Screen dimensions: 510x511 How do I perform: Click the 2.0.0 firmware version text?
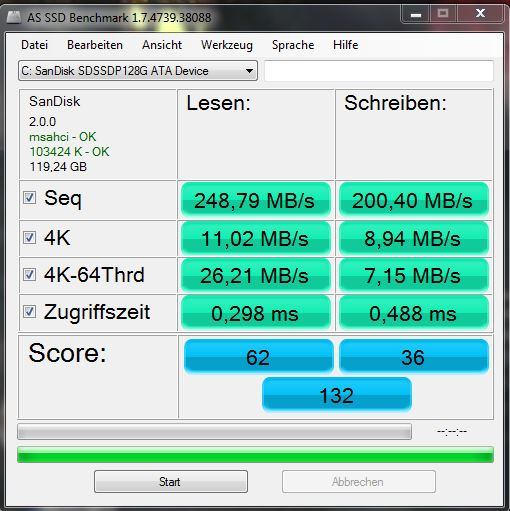tap(42, 122)
